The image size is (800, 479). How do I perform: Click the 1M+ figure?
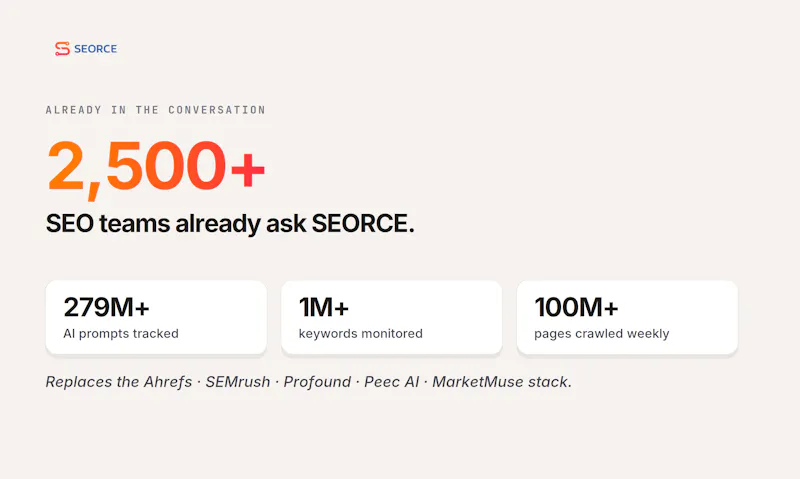point(323,307)
